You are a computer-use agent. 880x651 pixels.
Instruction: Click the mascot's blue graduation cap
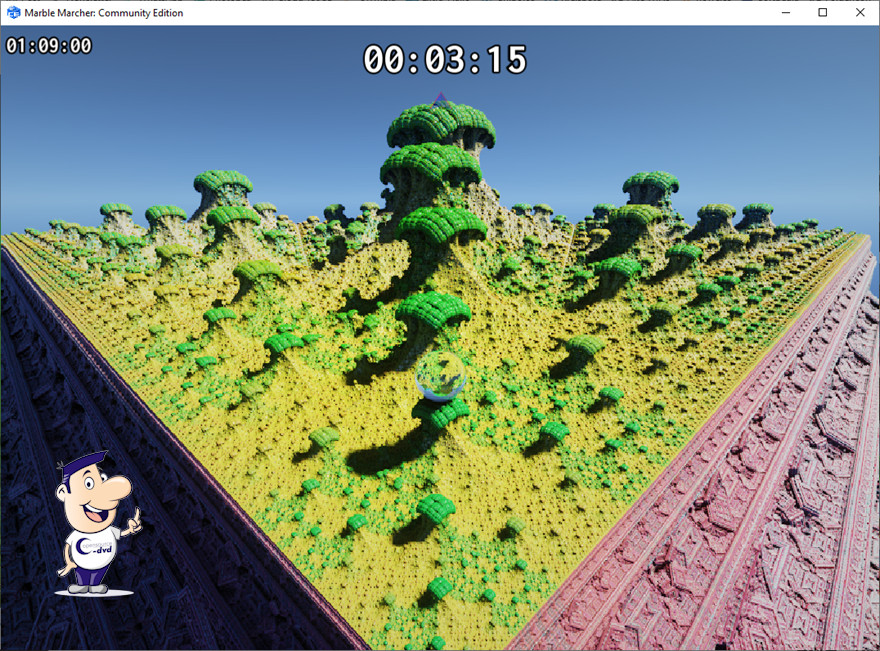(82, 463)
